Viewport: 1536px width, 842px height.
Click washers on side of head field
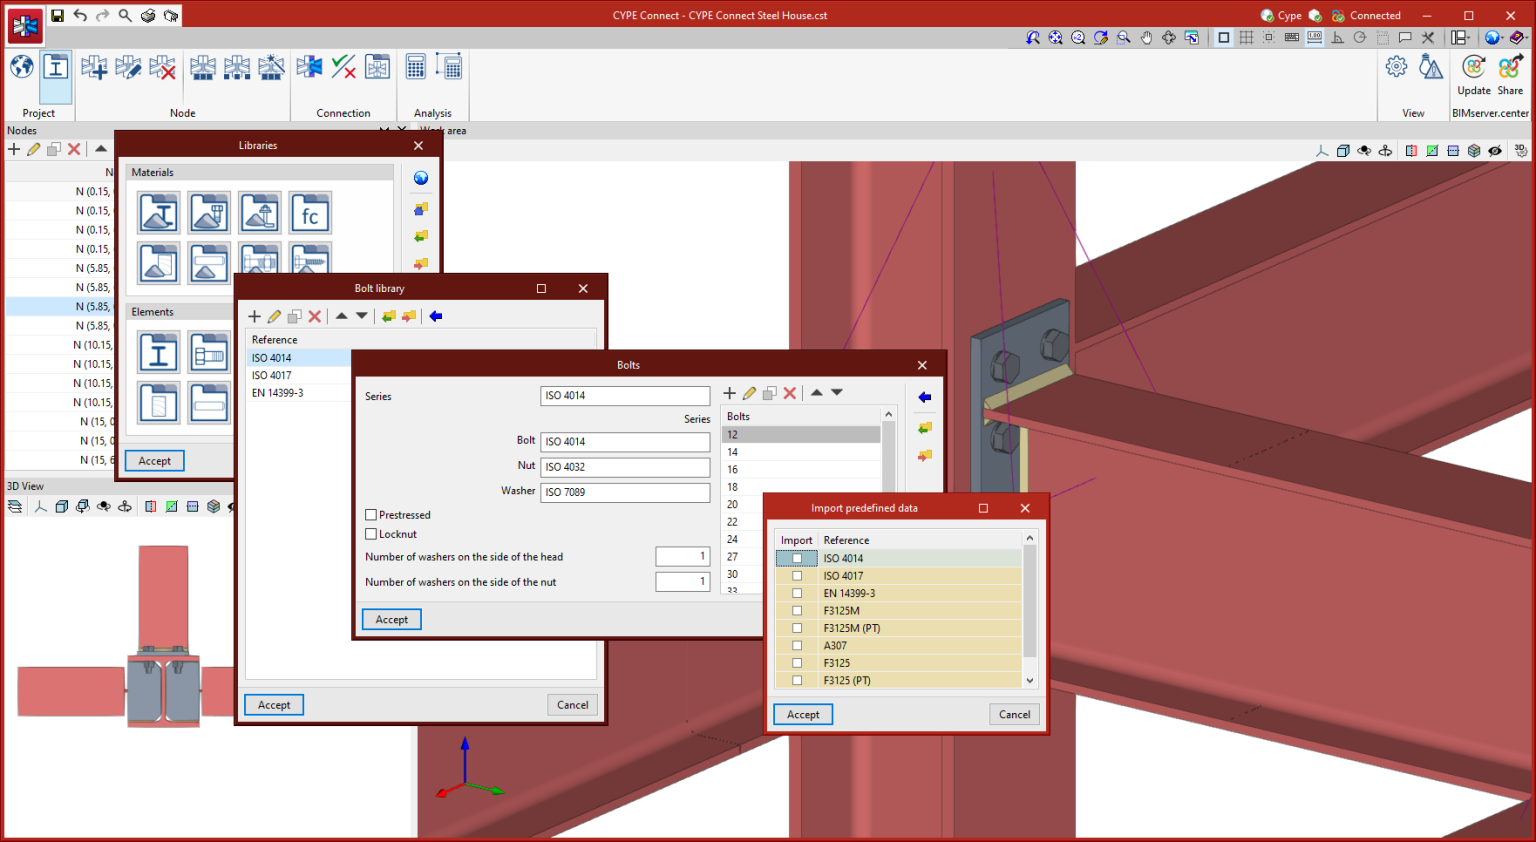(x=683, y=556)
